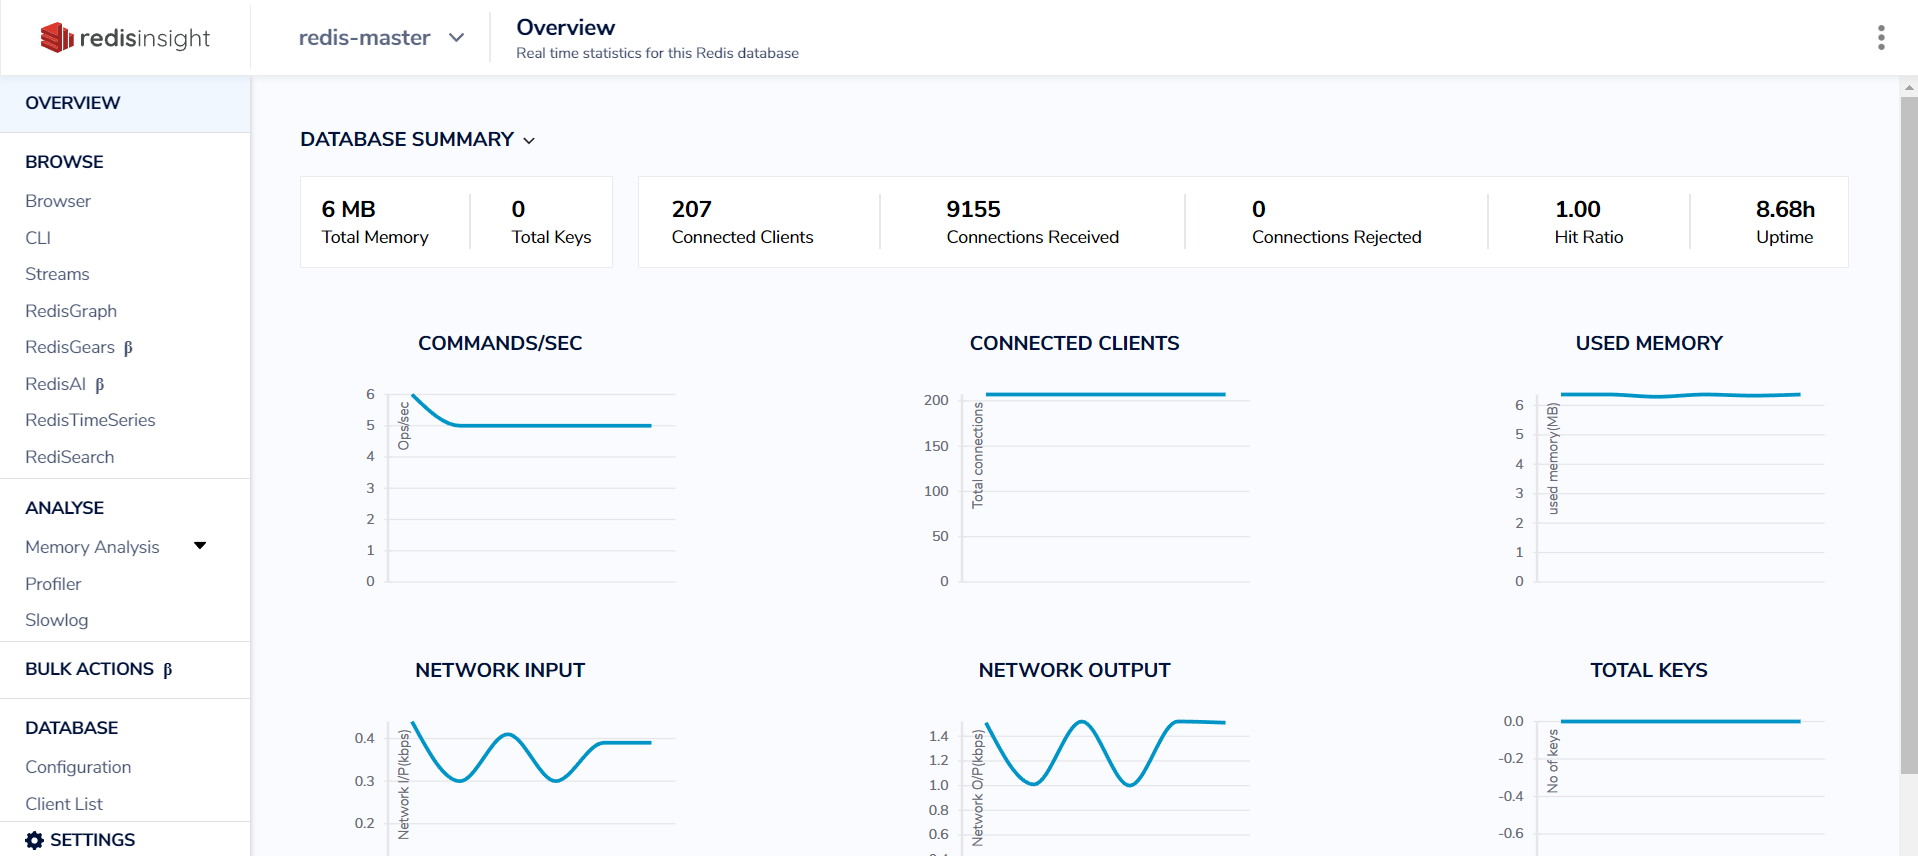Click the Connections Rejected stat
The image size is (1918, 856).
click(1336, 222)
